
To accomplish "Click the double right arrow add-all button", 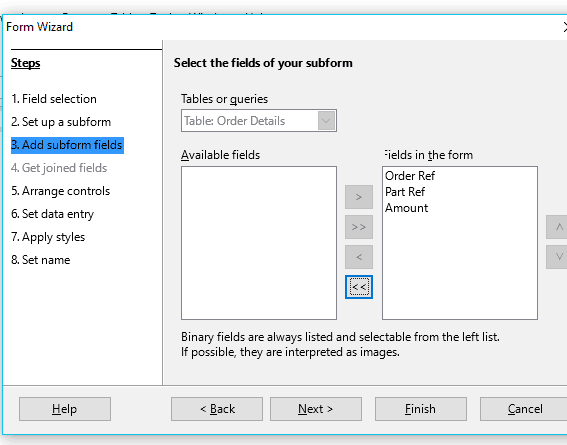I will tap(359, 227).
